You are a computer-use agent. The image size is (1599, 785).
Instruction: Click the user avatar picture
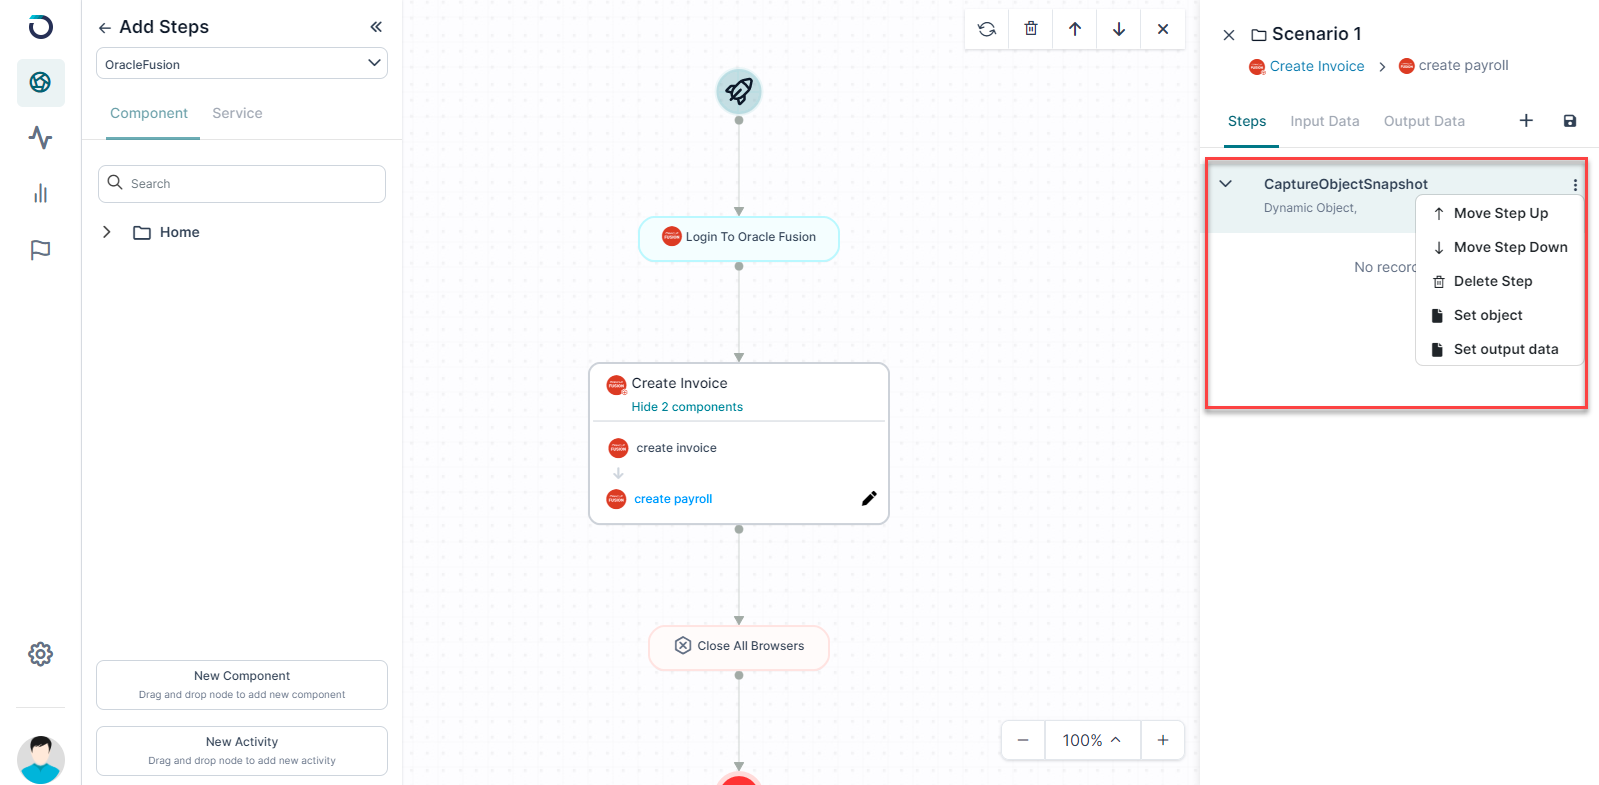[x=41, y=760]
